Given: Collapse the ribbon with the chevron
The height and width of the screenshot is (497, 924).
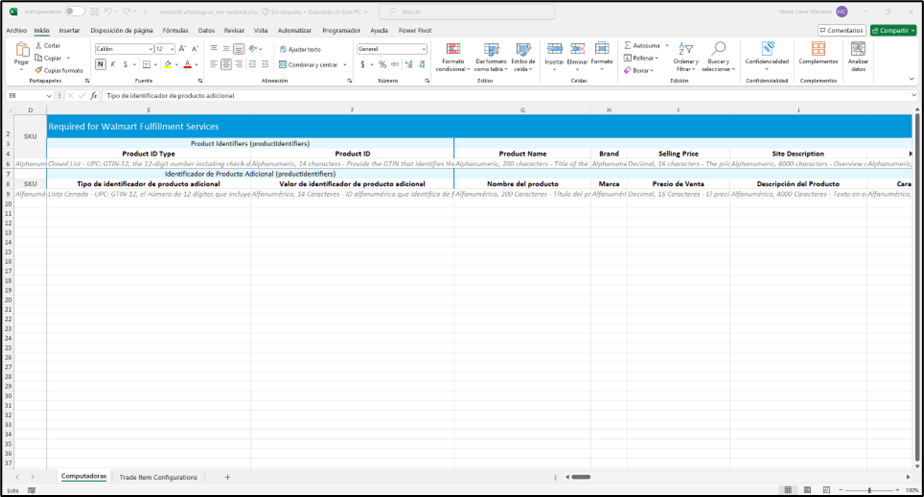Looking at the screenshot, I should 912,79.
